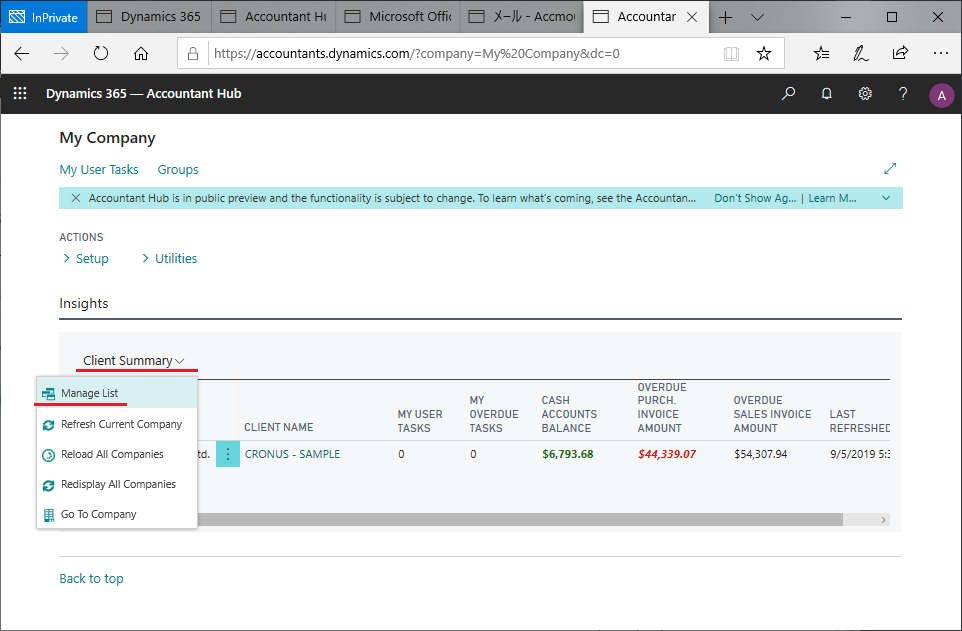Viewport: 962px width, 631px height.
Task: Open browser more options ellipsis
Action: coord(941,53)
